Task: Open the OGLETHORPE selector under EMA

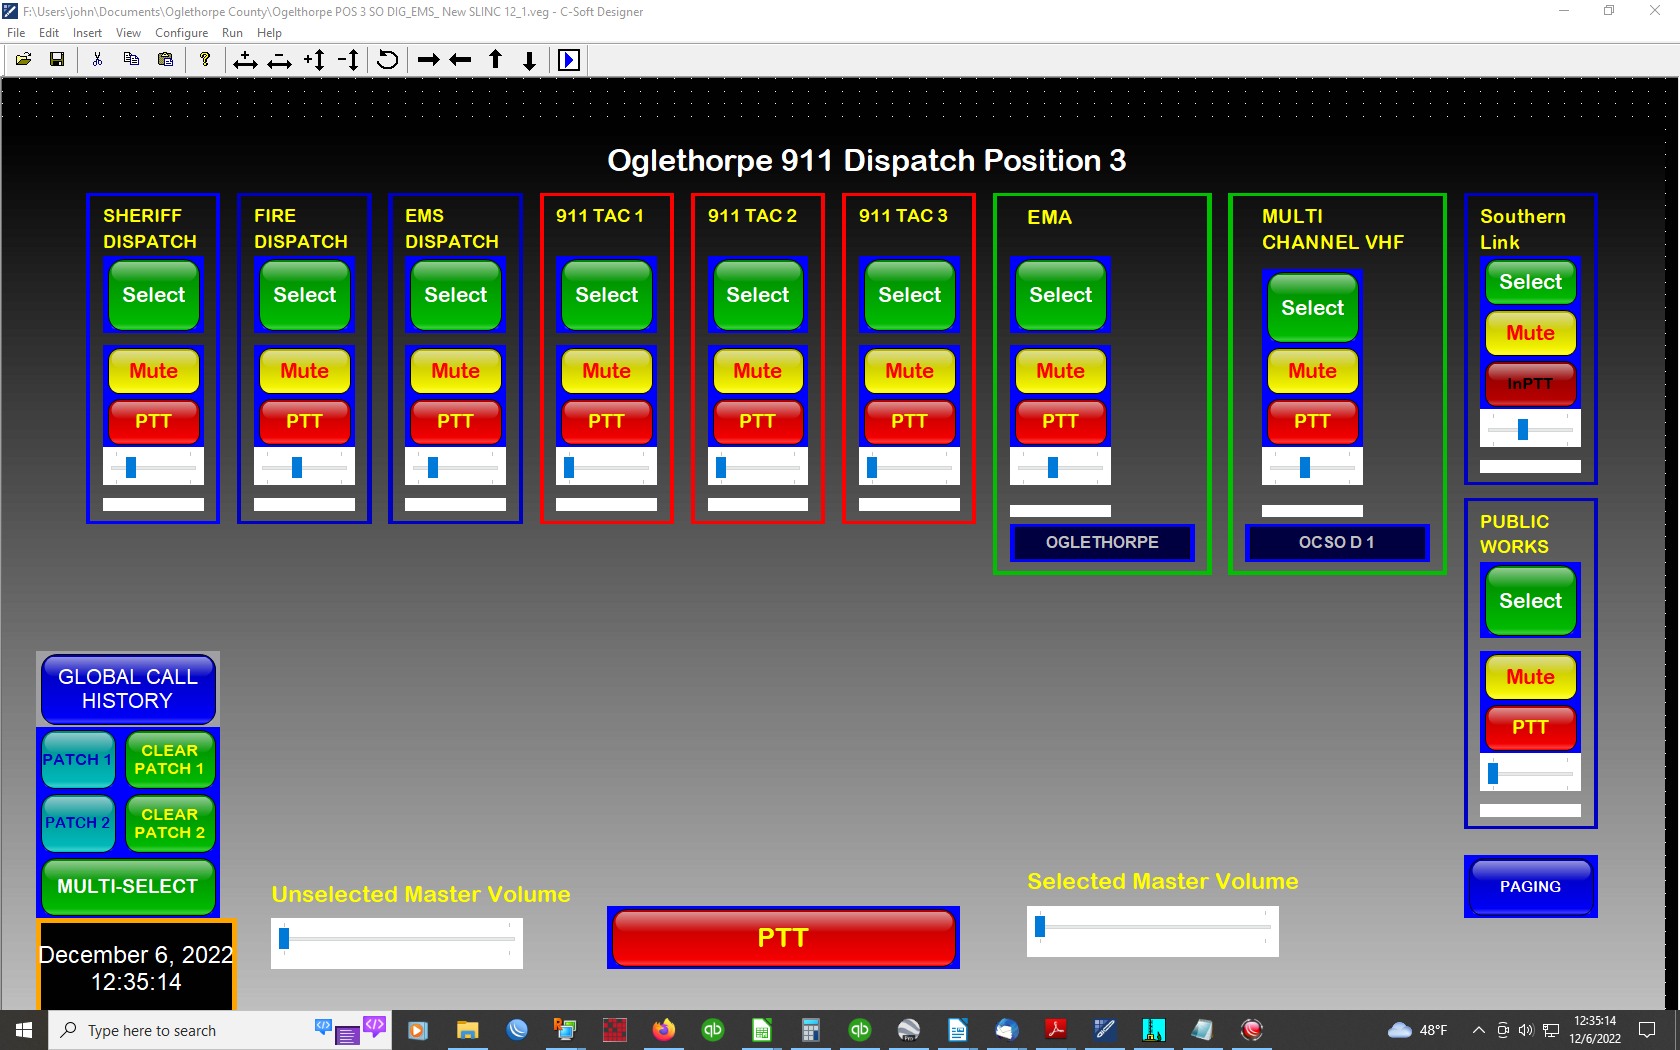Action: [1102, 542]
